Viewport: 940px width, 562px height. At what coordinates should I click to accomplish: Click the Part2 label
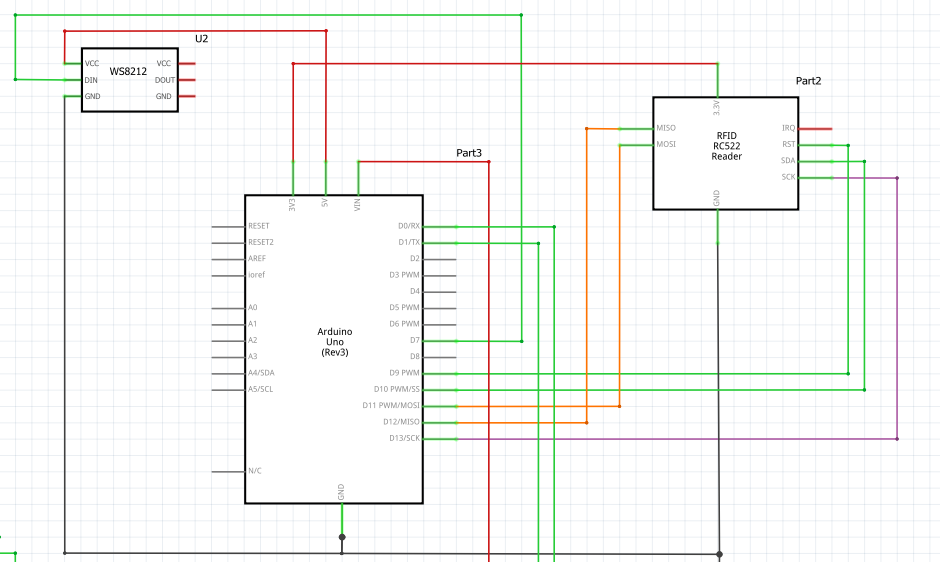808,81
